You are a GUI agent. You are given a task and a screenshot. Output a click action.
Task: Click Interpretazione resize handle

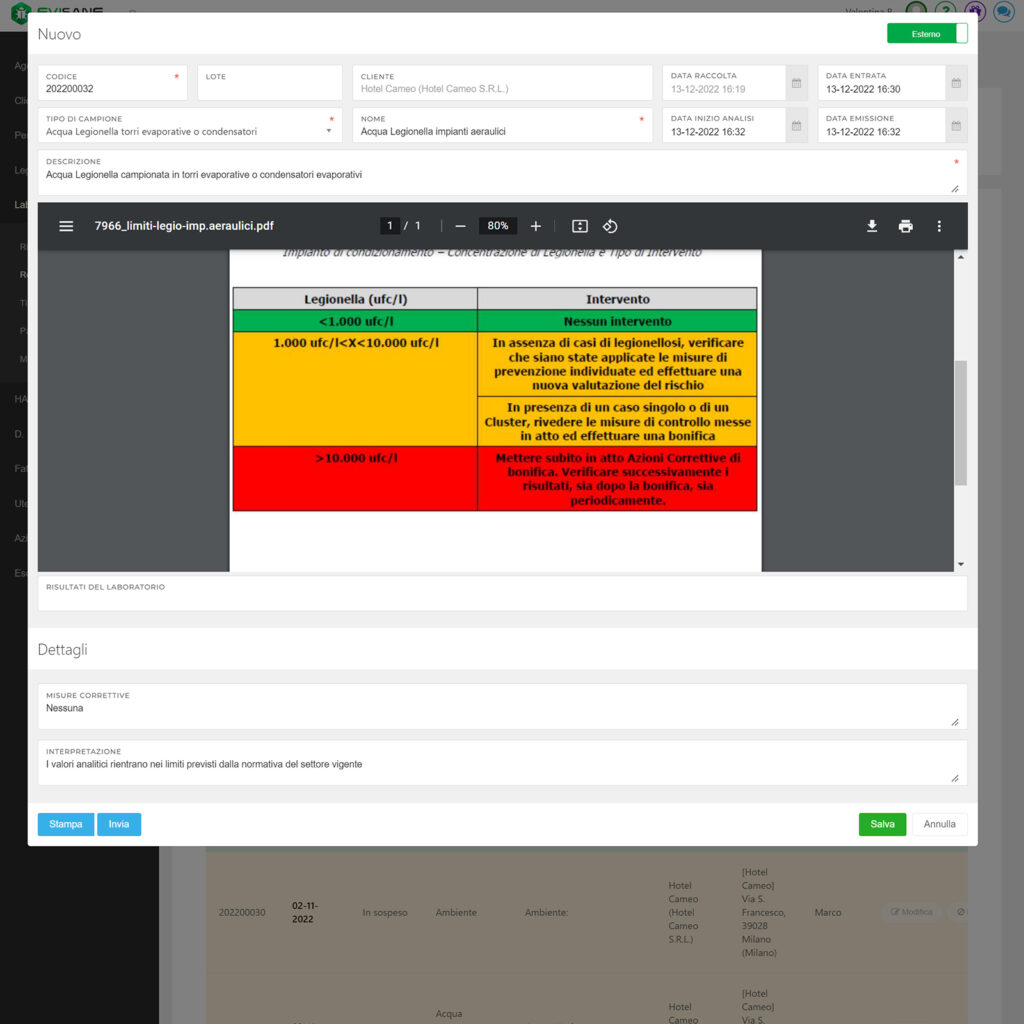[x=955, y=778]
